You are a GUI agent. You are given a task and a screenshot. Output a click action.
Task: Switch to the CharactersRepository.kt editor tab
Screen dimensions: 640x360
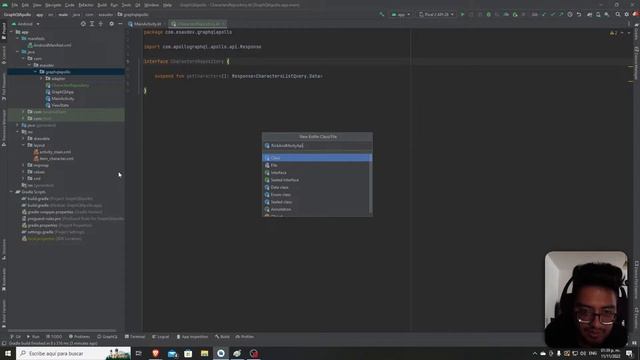(x=198, y=24)
